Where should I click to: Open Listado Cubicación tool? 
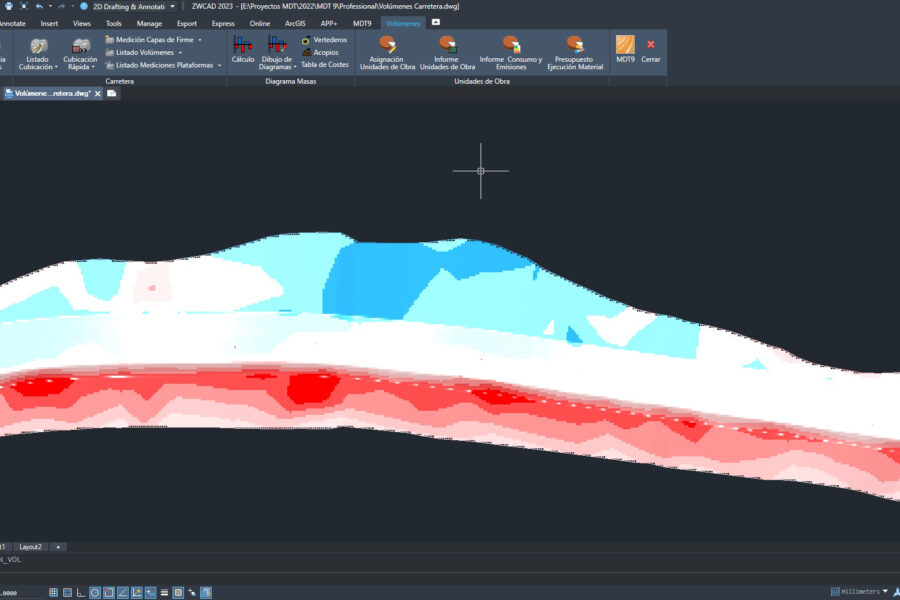pos(38,54)
